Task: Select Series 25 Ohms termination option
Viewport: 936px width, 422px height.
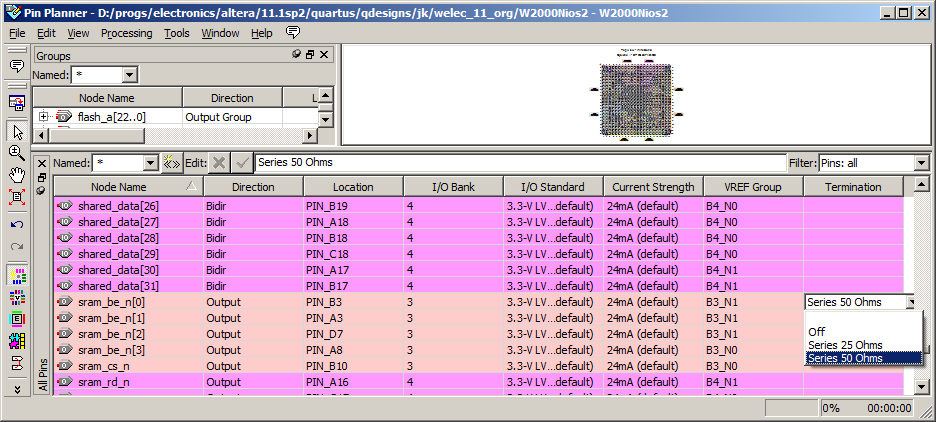Action: coord(845,345)
